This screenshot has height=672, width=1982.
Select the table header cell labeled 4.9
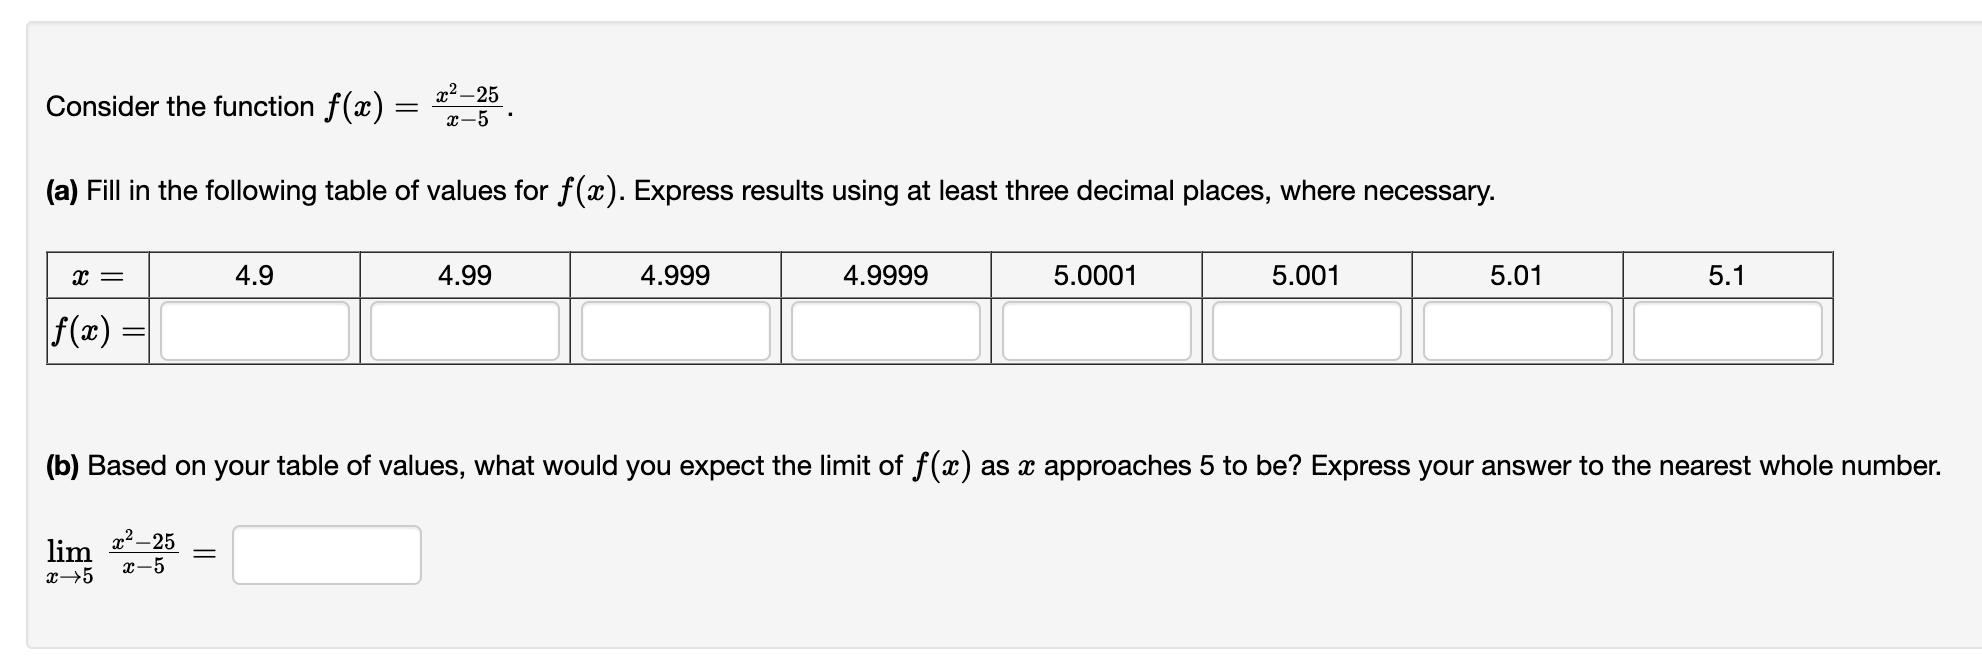(x=253, y=274)
